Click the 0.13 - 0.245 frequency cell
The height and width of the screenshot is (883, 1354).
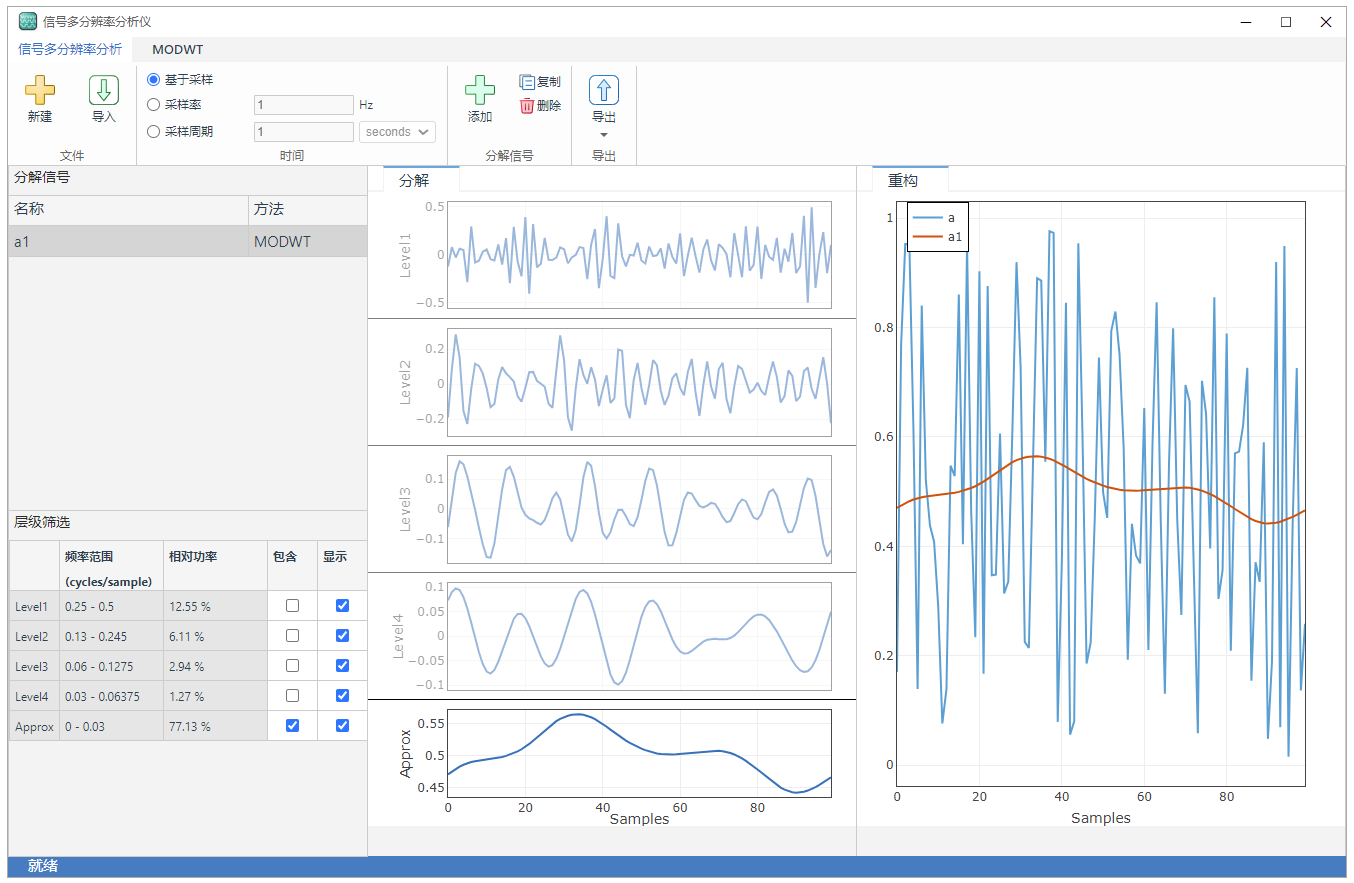pos(111,636)
